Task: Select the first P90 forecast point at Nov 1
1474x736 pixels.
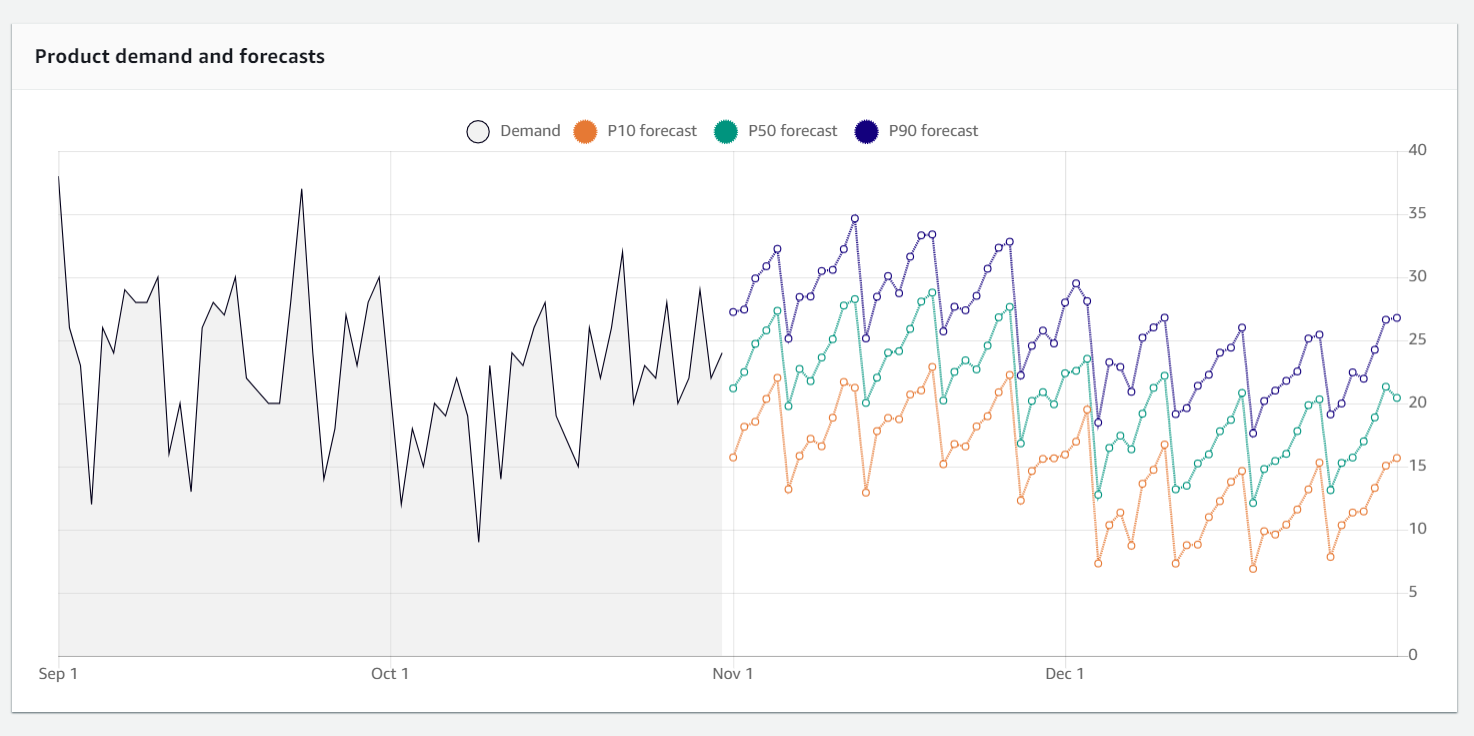Action: 733,311
